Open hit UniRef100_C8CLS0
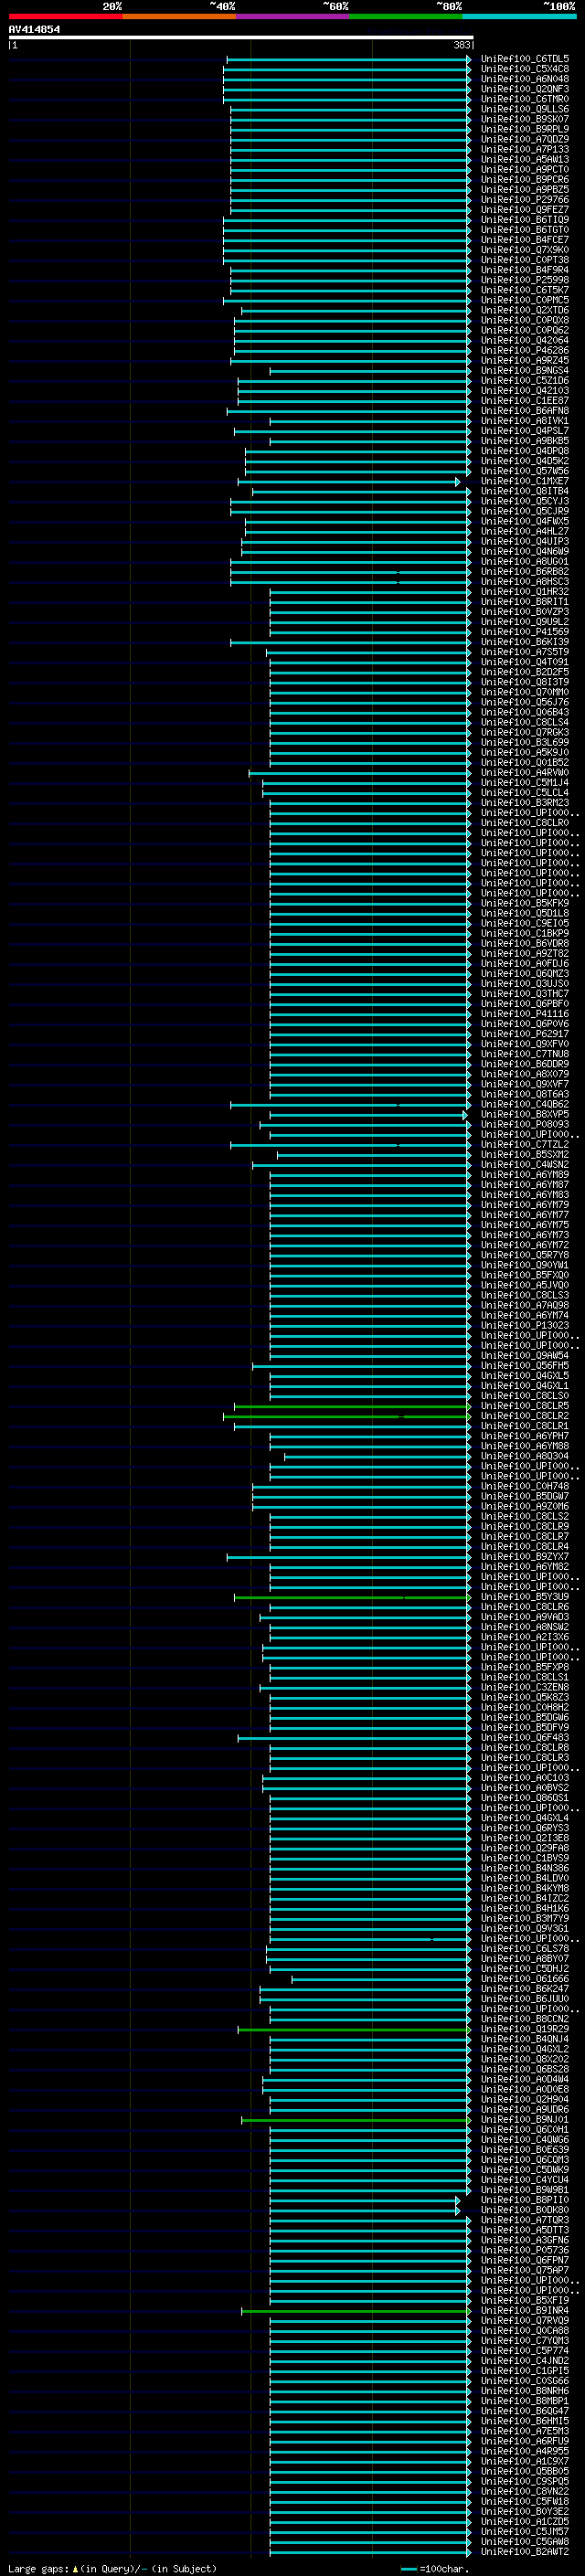Viewport: 585px width, 2576px height. pos(524,1396)
